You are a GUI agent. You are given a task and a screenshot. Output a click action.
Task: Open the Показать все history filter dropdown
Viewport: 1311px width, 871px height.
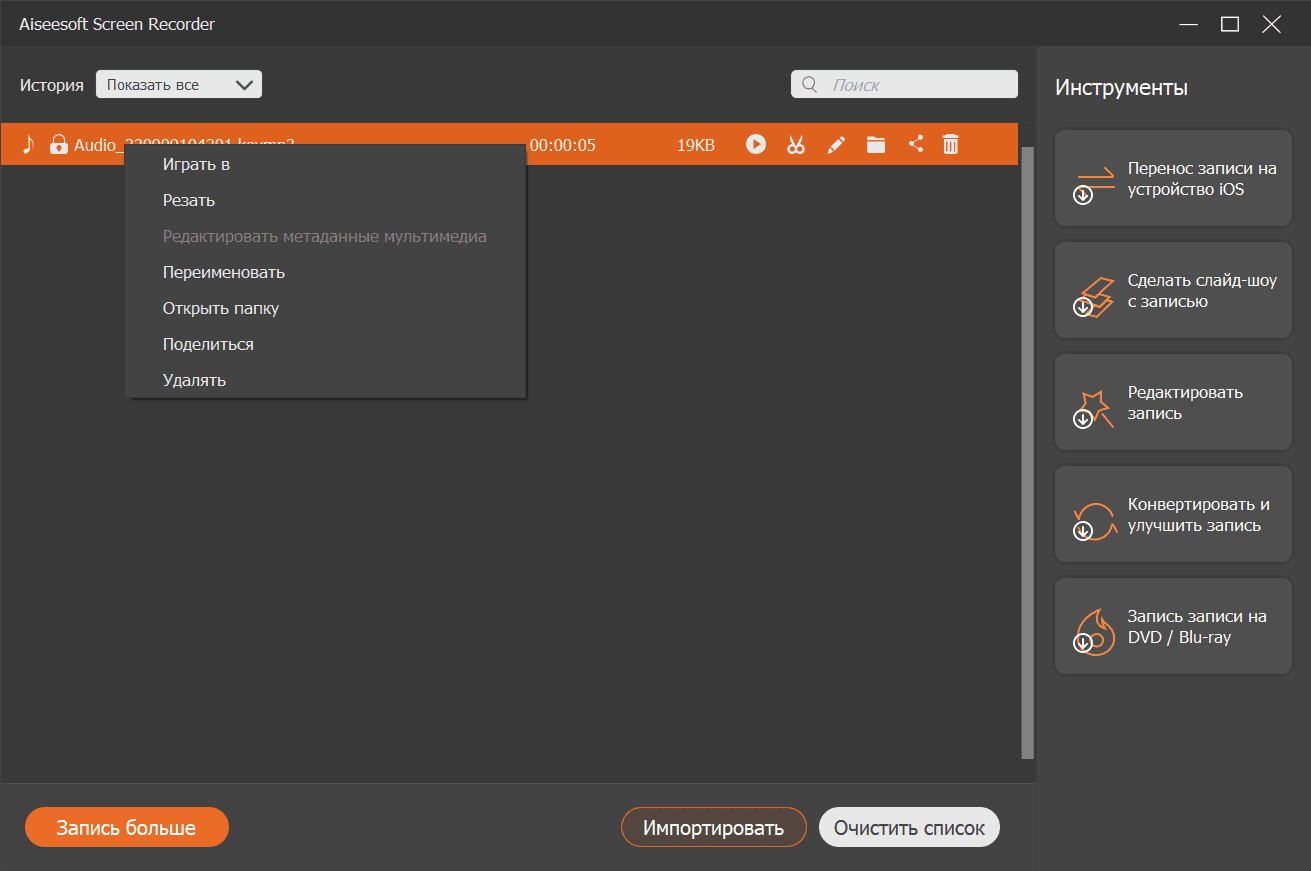coord(179,84)
